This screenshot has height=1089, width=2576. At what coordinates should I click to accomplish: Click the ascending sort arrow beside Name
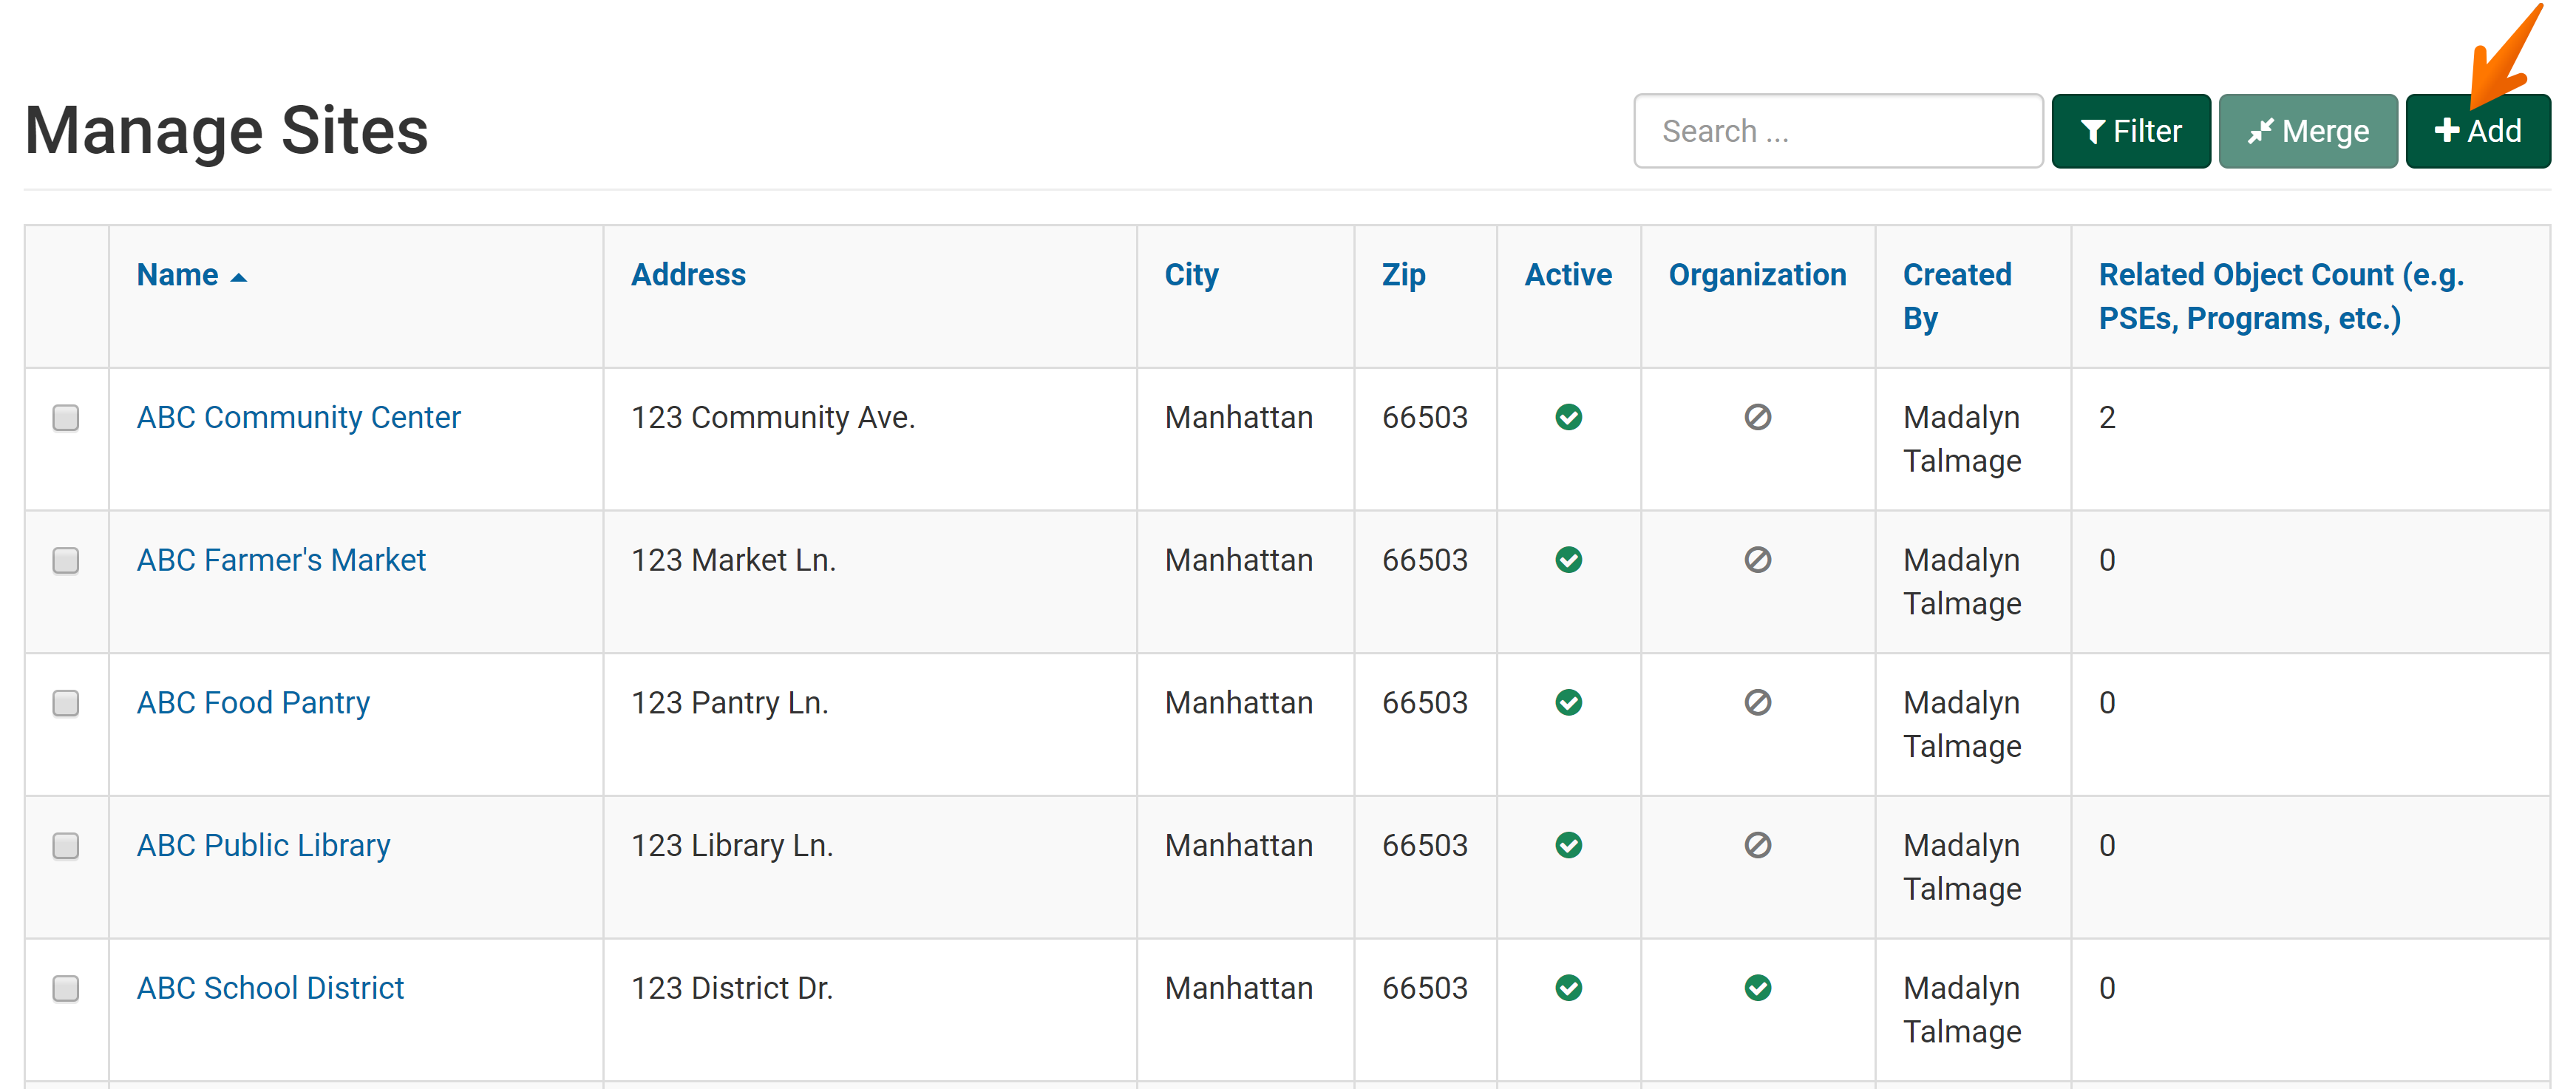(240, 276)
